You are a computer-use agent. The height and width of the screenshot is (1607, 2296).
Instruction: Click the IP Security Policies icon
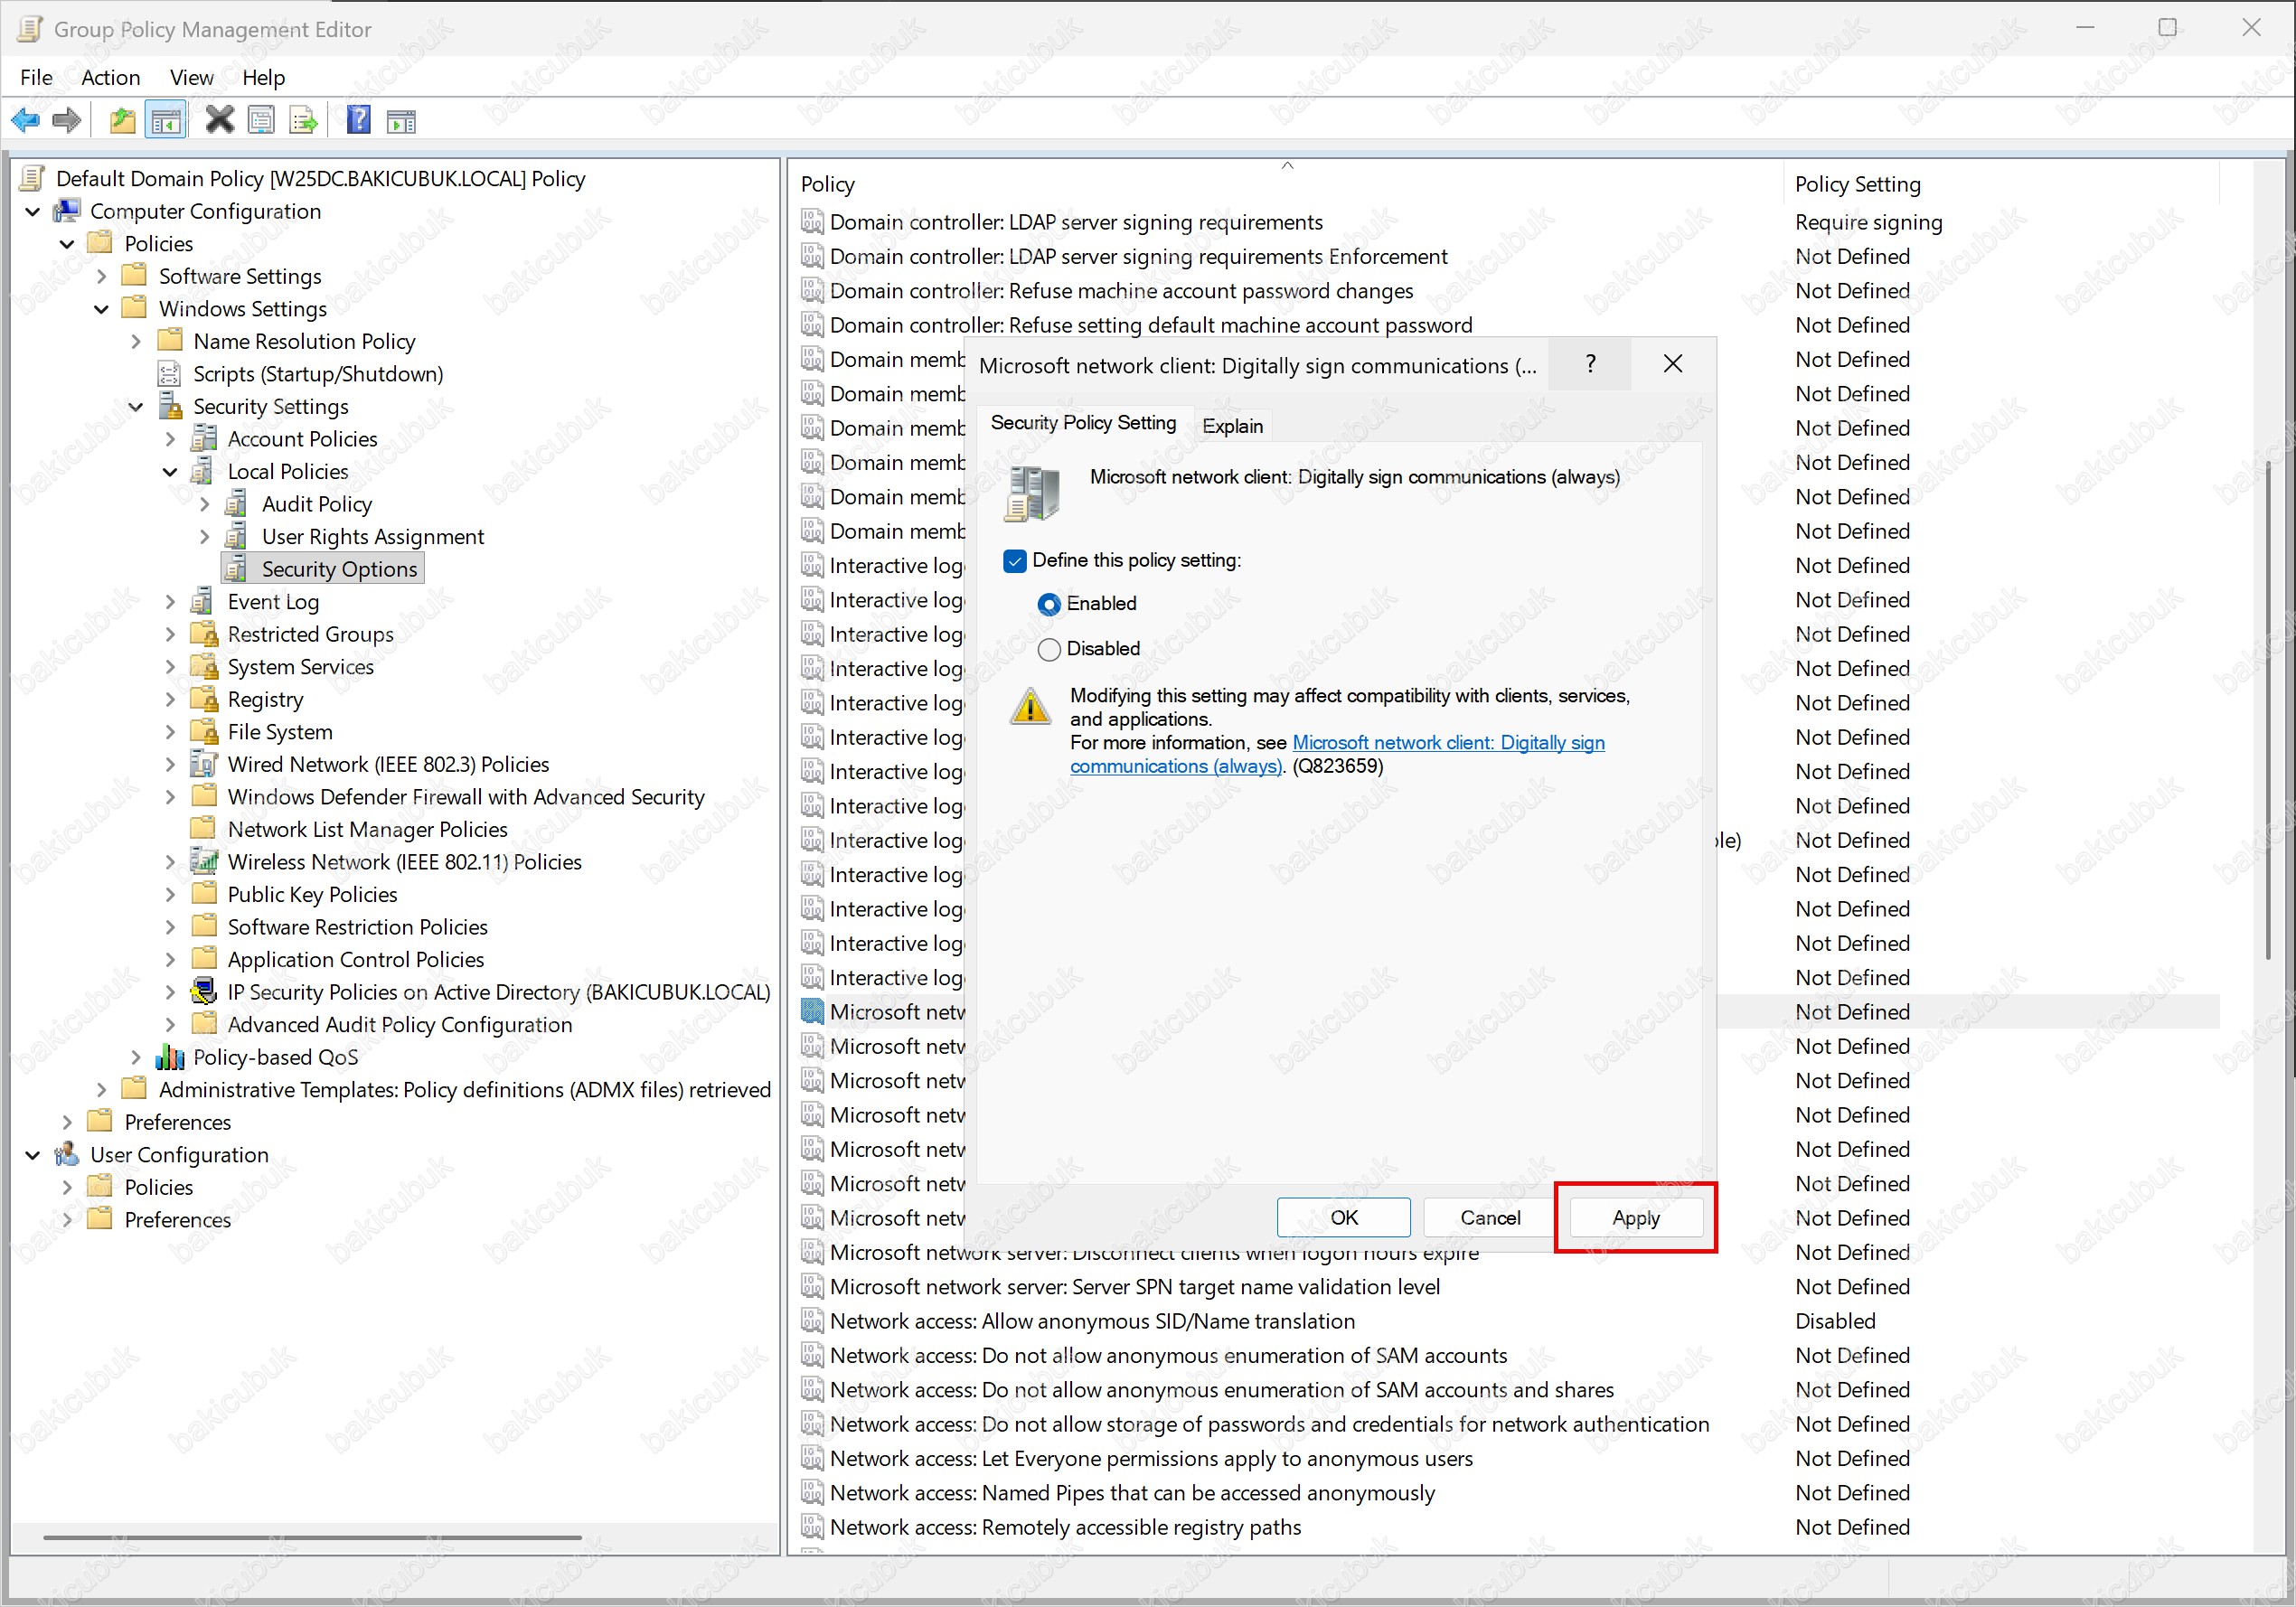coord(204,991)
